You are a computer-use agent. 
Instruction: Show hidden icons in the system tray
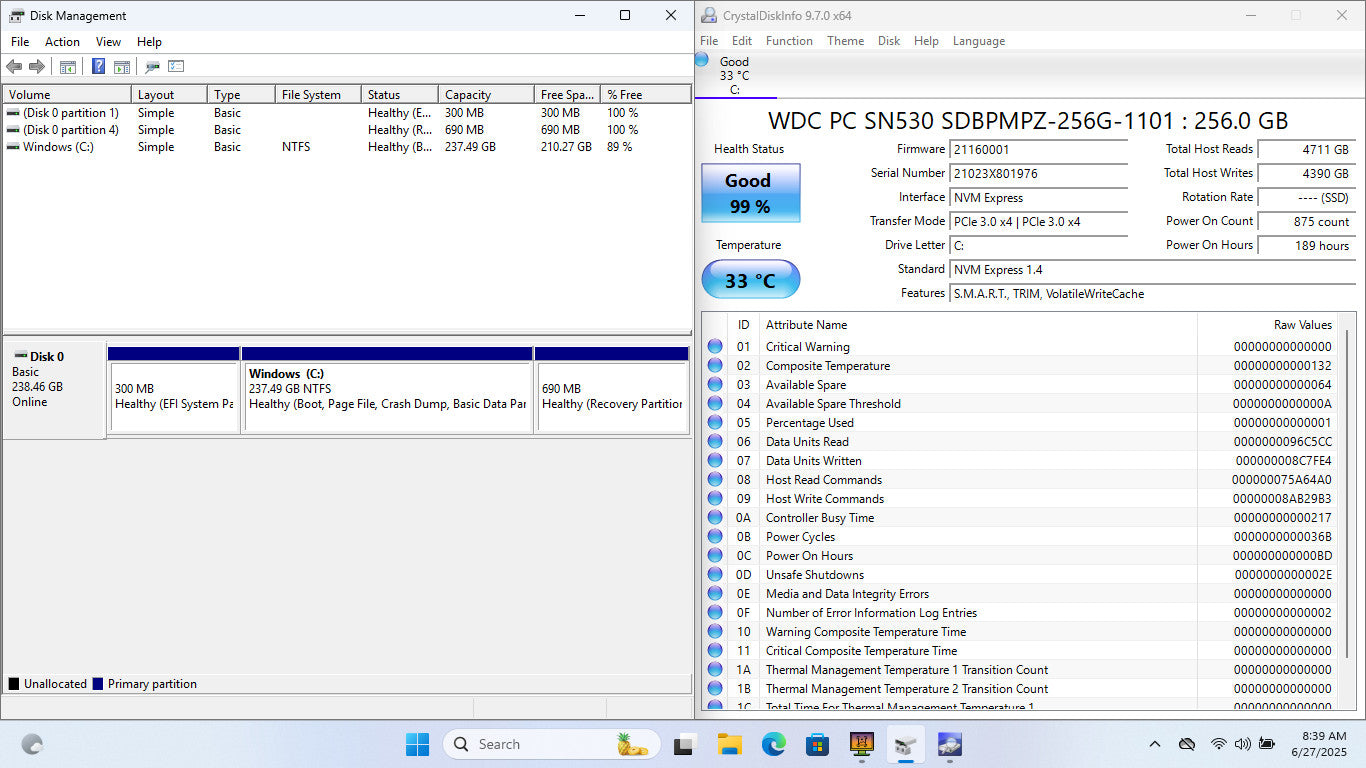(x=1155, y=744)
